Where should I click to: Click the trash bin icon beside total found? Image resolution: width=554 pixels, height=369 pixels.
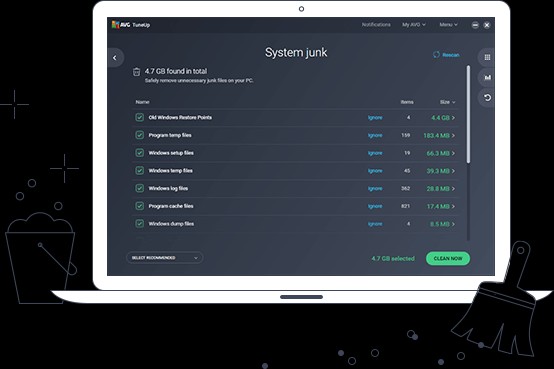point(136,72)
